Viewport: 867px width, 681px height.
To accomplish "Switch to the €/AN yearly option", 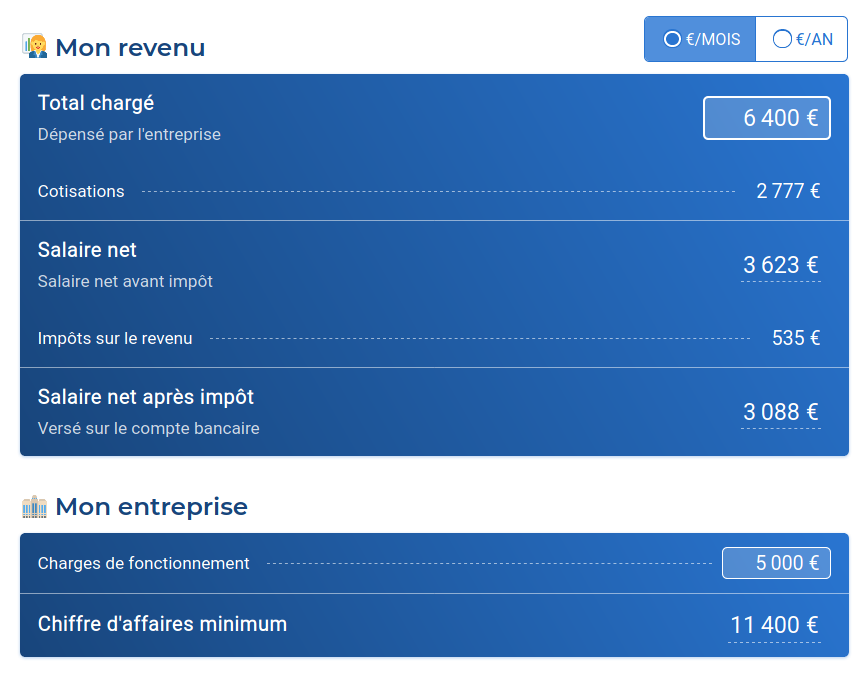I will [802, 39].
